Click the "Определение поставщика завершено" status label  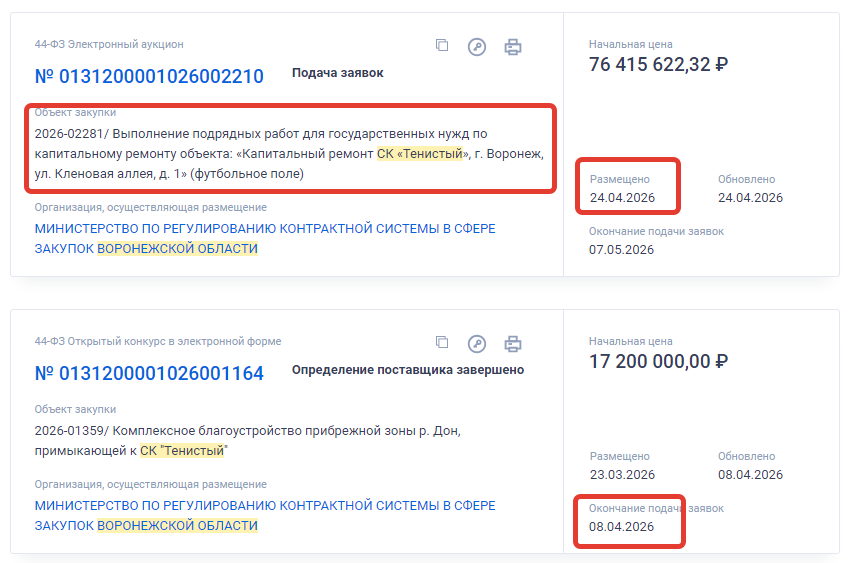coord(407,370)
